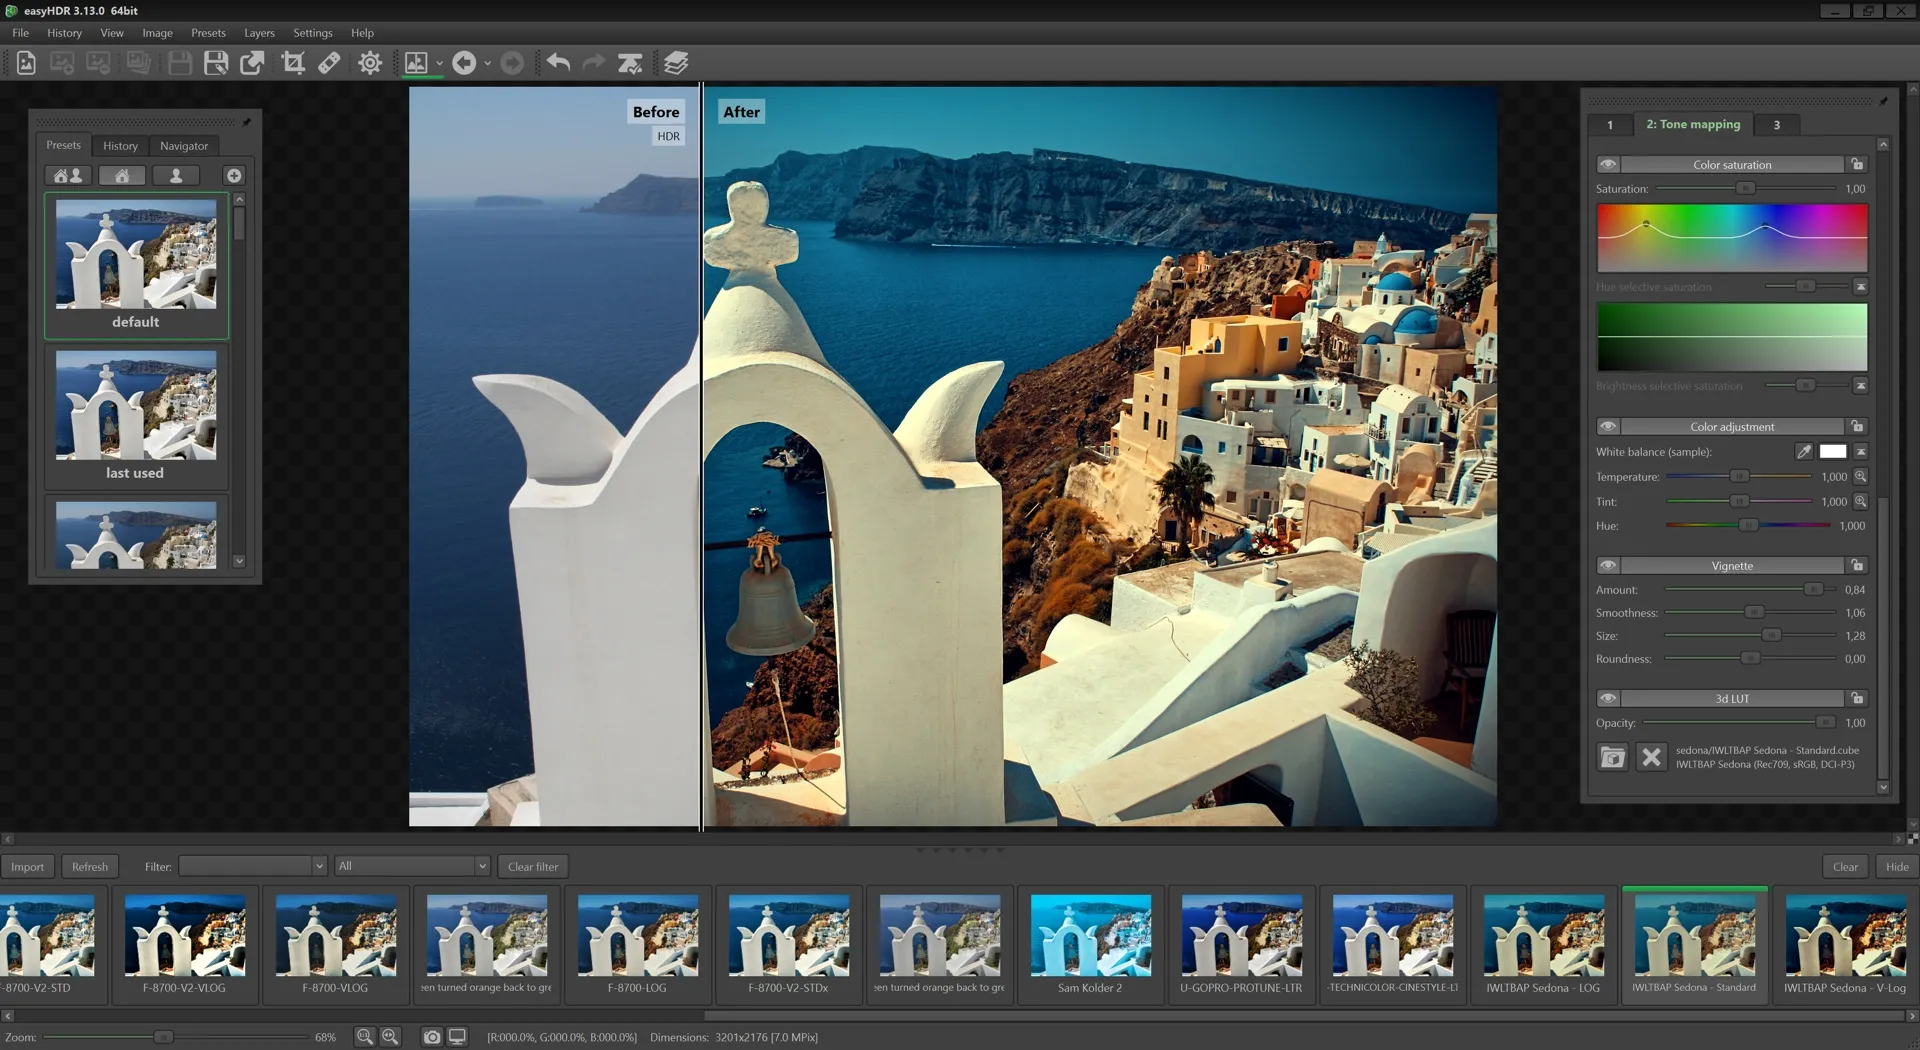The height and width of the screenshot is (1050, 1920).
Task: Select the Crop tool from toolbar
Action: click(293, 62)
